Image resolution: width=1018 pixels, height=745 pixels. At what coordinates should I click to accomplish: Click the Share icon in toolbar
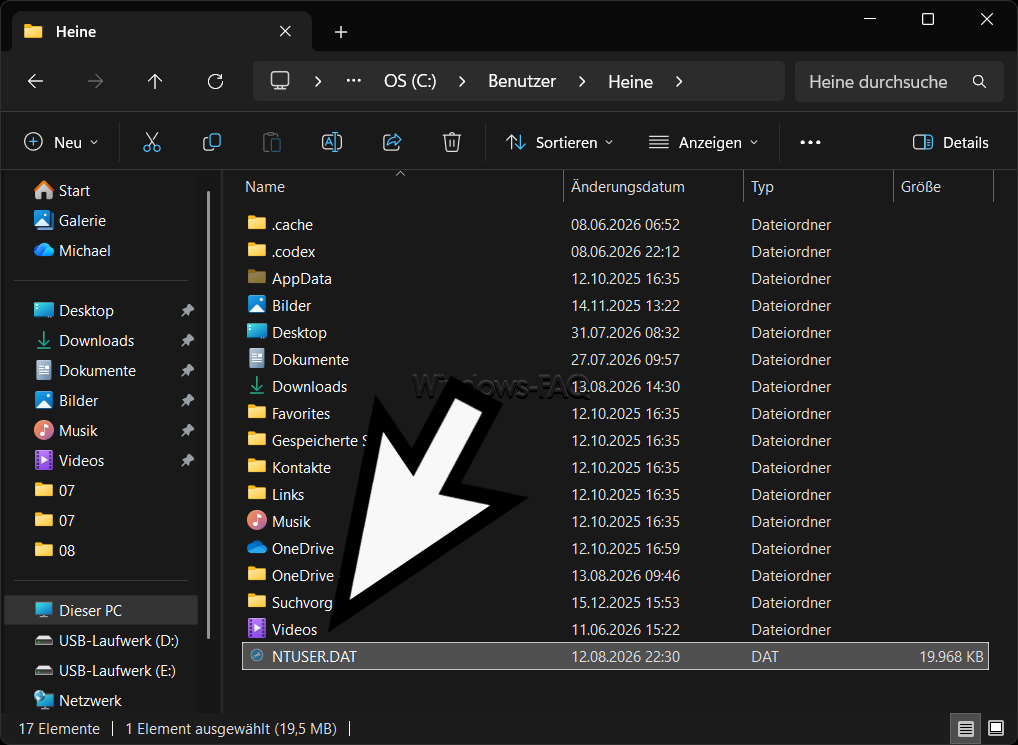tap(392, 142)
